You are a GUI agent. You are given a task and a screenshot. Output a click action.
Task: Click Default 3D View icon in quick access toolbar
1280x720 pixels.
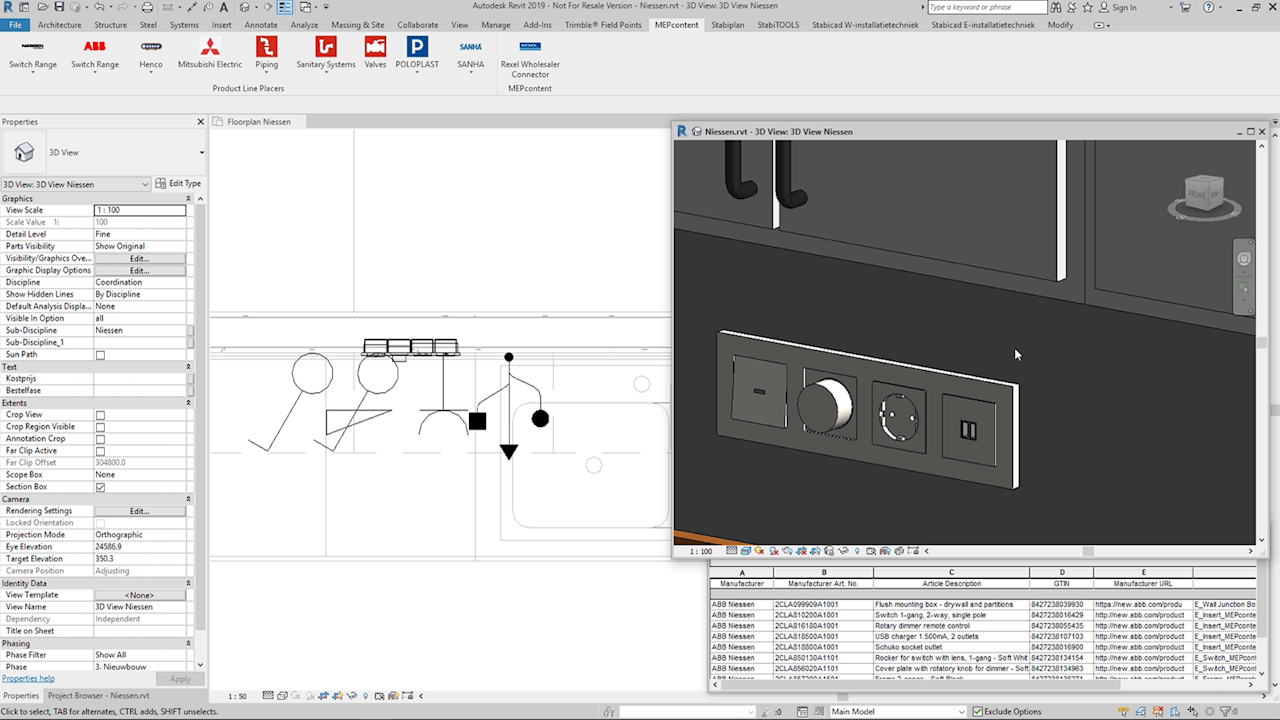(244, 7)
